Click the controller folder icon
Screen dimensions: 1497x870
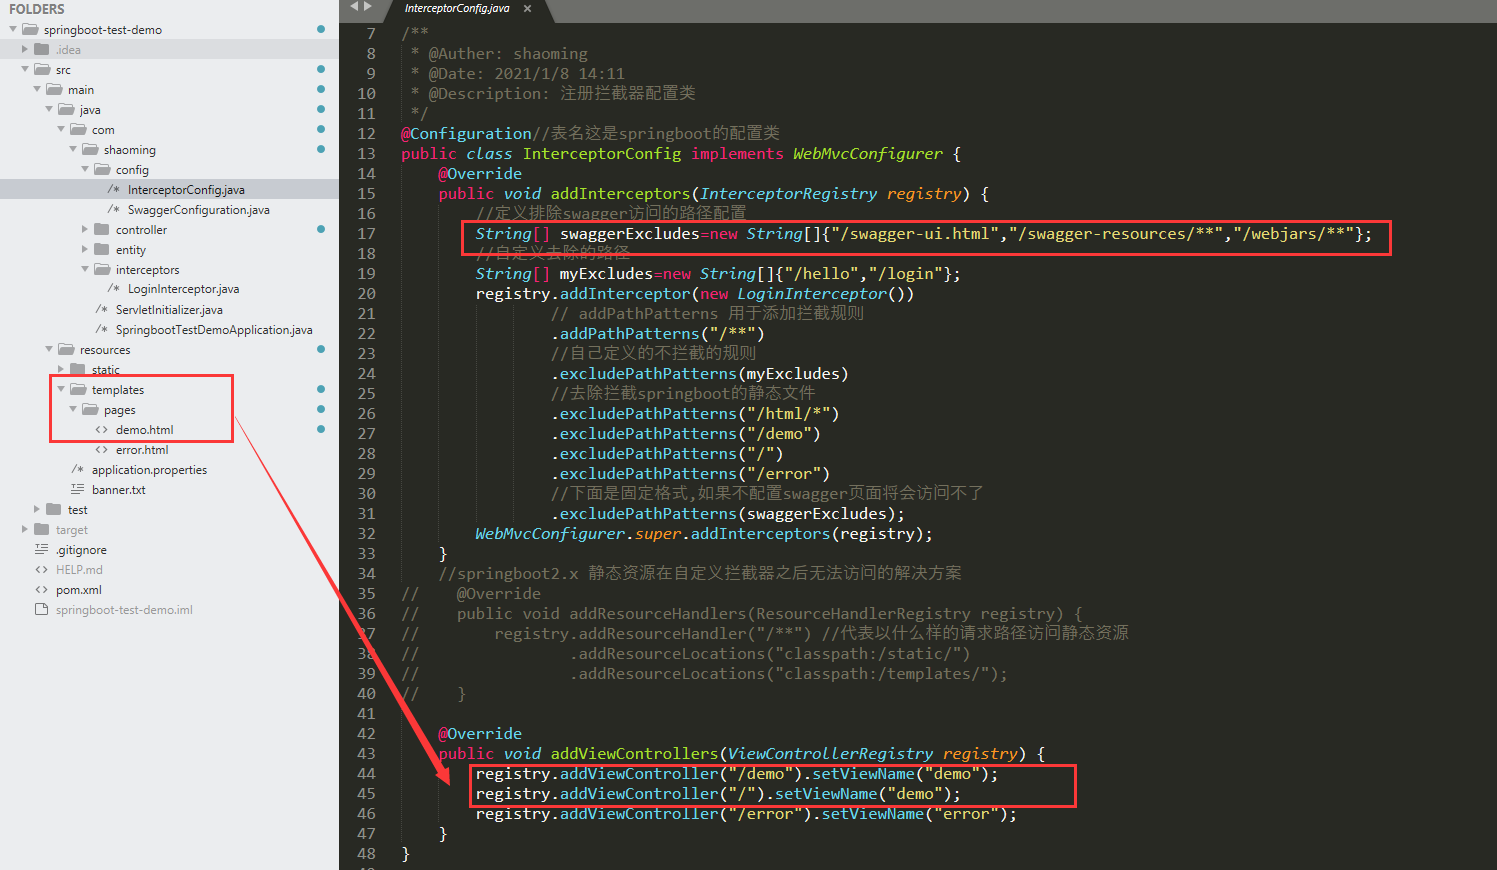coord(102,229)
